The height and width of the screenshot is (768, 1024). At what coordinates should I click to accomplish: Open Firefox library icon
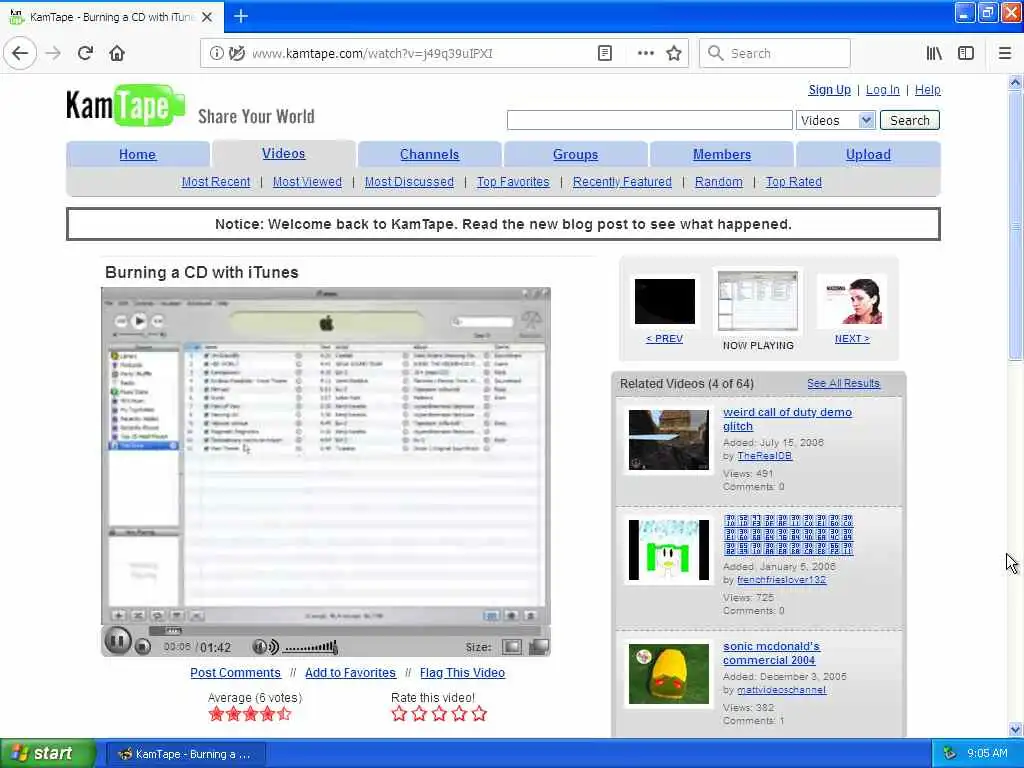[934, 53]
